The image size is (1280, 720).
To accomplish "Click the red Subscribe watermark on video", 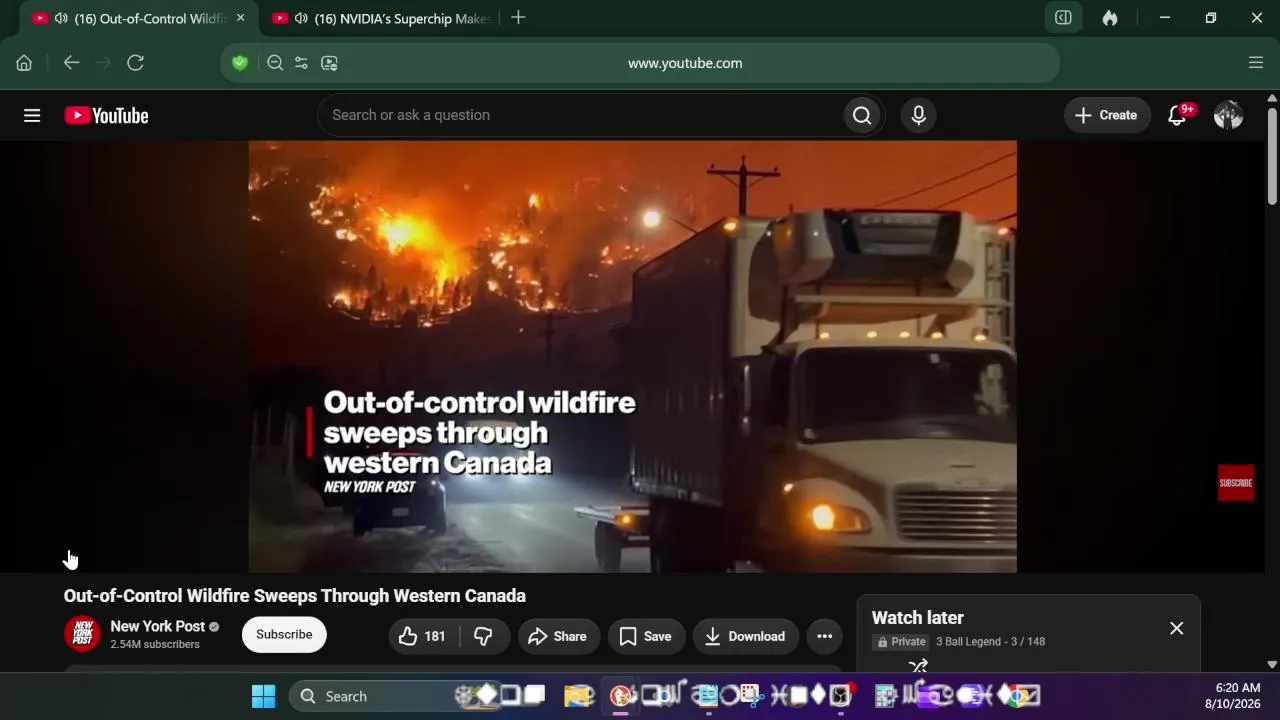I will pos(1236,483).
